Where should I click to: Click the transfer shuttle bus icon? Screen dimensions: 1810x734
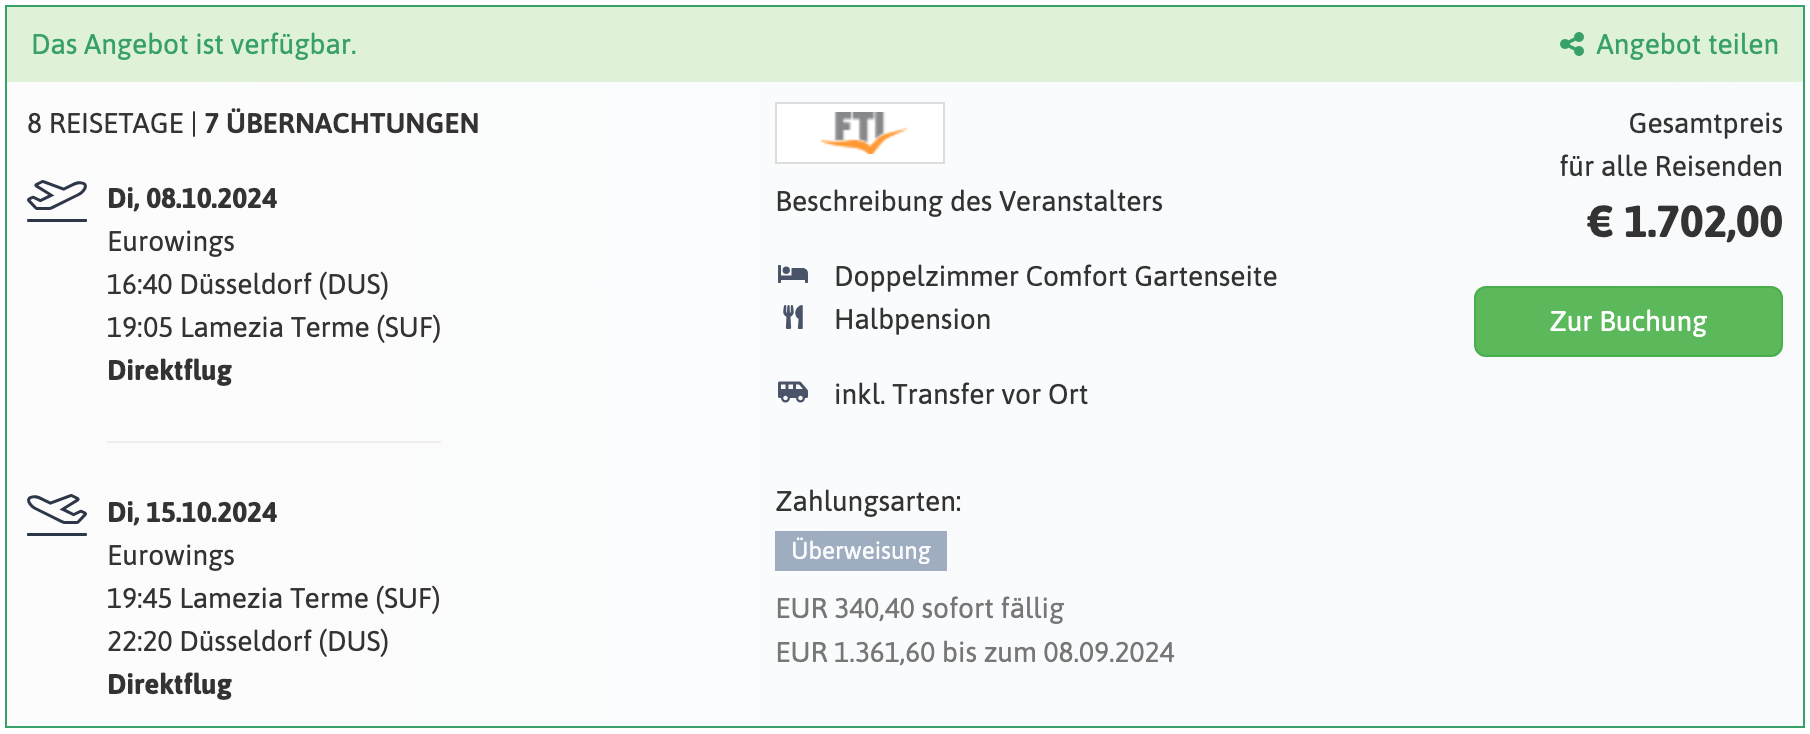pyautogui.click(x=793, y=392)
